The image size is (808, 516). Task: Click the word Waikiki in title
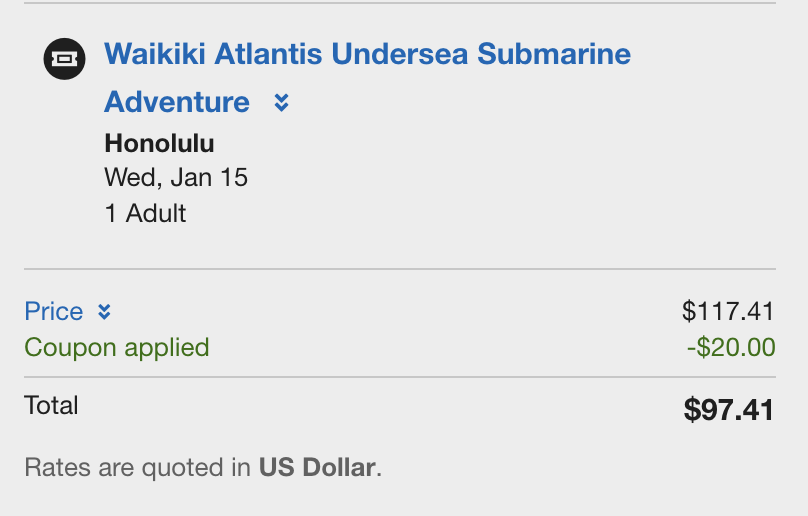pos(155,54)
